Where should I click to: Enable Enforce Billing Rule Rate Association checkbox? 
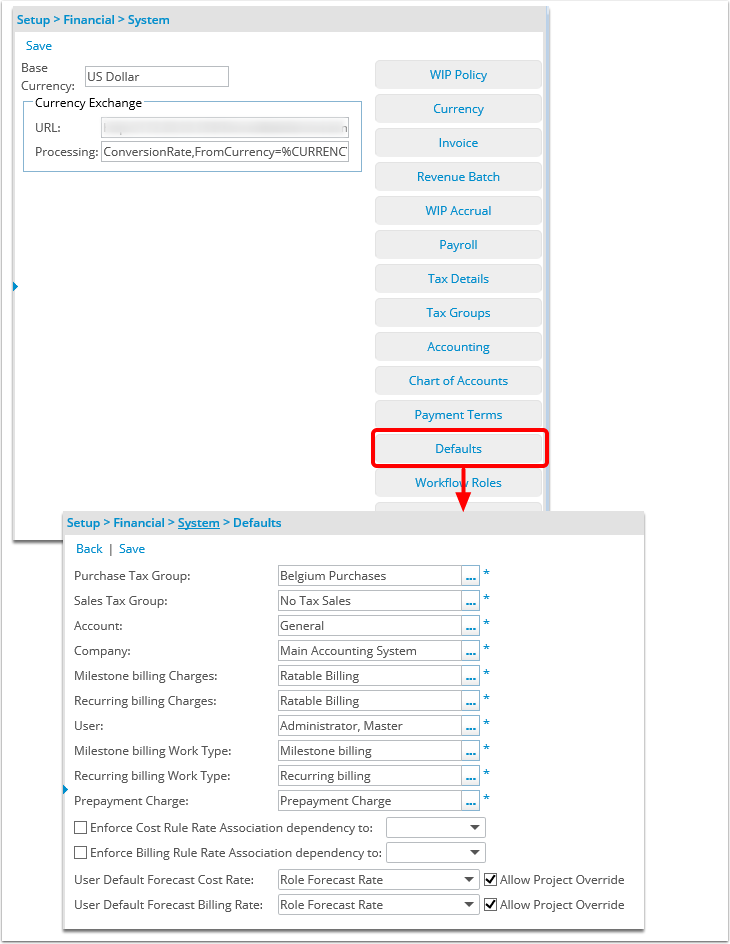pos(80,852)
